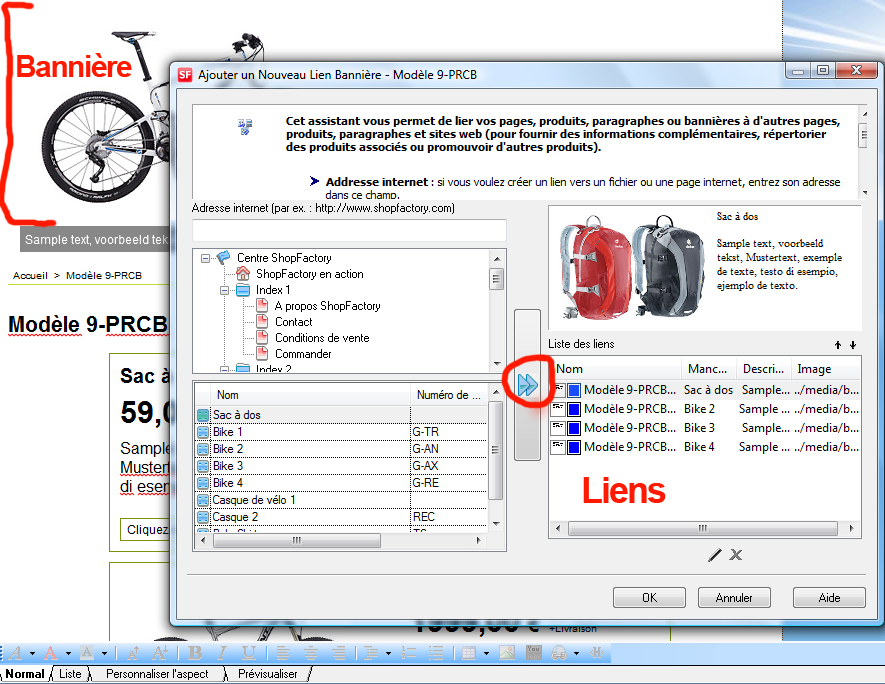Open Personnaliser l'aspect tab
885x684 pixels.
coord(157,674)
